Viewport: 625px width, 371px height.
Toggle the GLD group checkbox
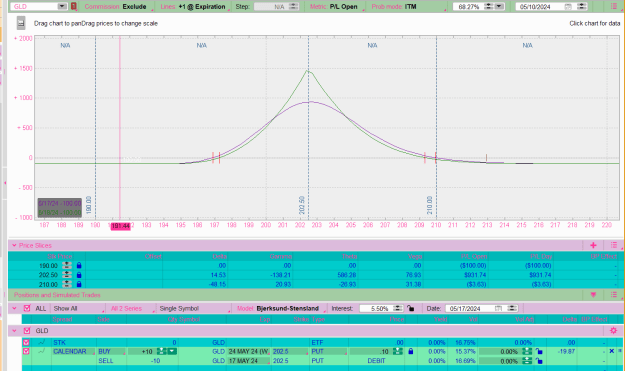[x=27, y=331]
